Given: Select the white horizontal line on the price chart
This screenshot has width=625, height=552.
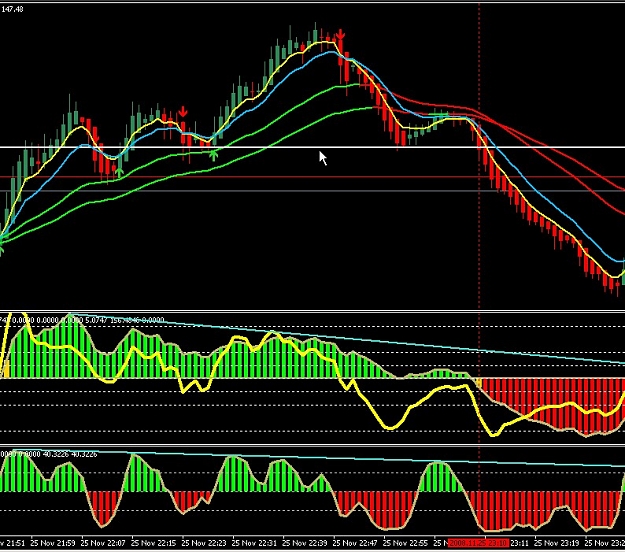Looking at the screenshot, I should (x=312, y=147).
